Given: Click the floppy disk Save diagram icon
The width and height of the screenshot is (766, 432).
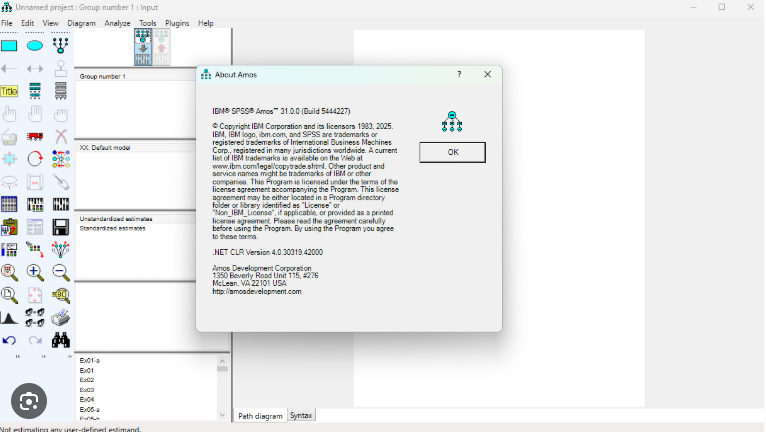Looking at the screenshot, I should (61, 227).
